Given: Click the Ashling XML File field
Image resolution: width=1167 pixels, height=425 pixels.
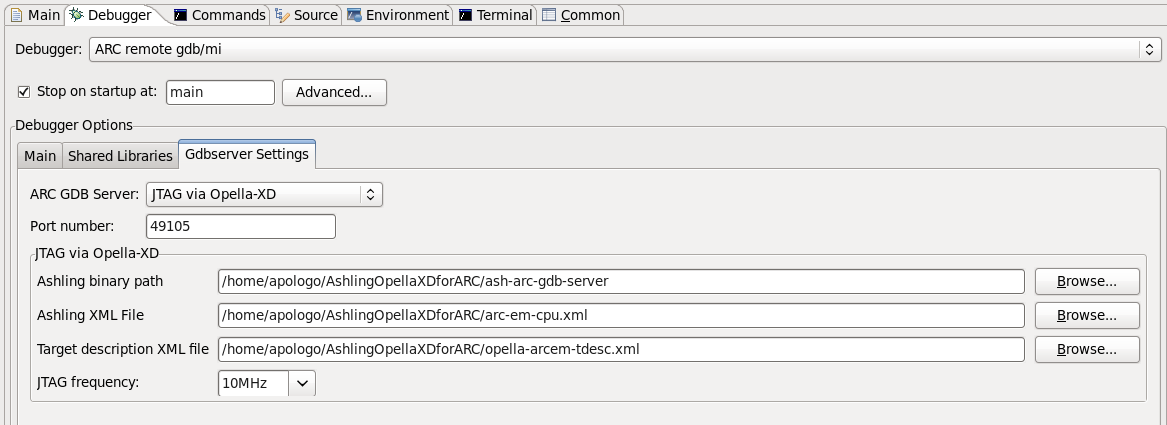Looking at the screenshot, I should 621,315.
